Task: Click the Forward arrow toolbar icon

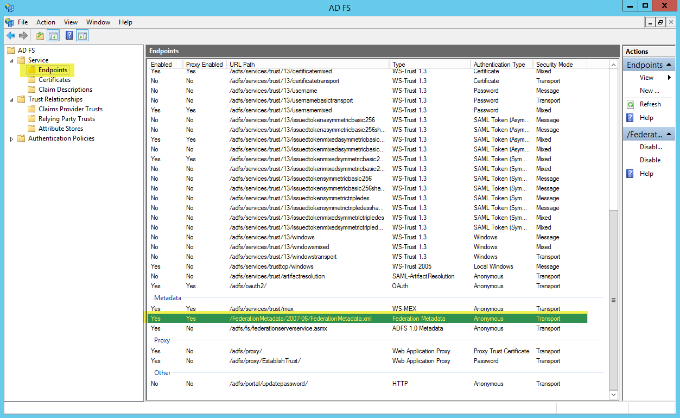Action: pyautogui.click(x=22, y=34)
